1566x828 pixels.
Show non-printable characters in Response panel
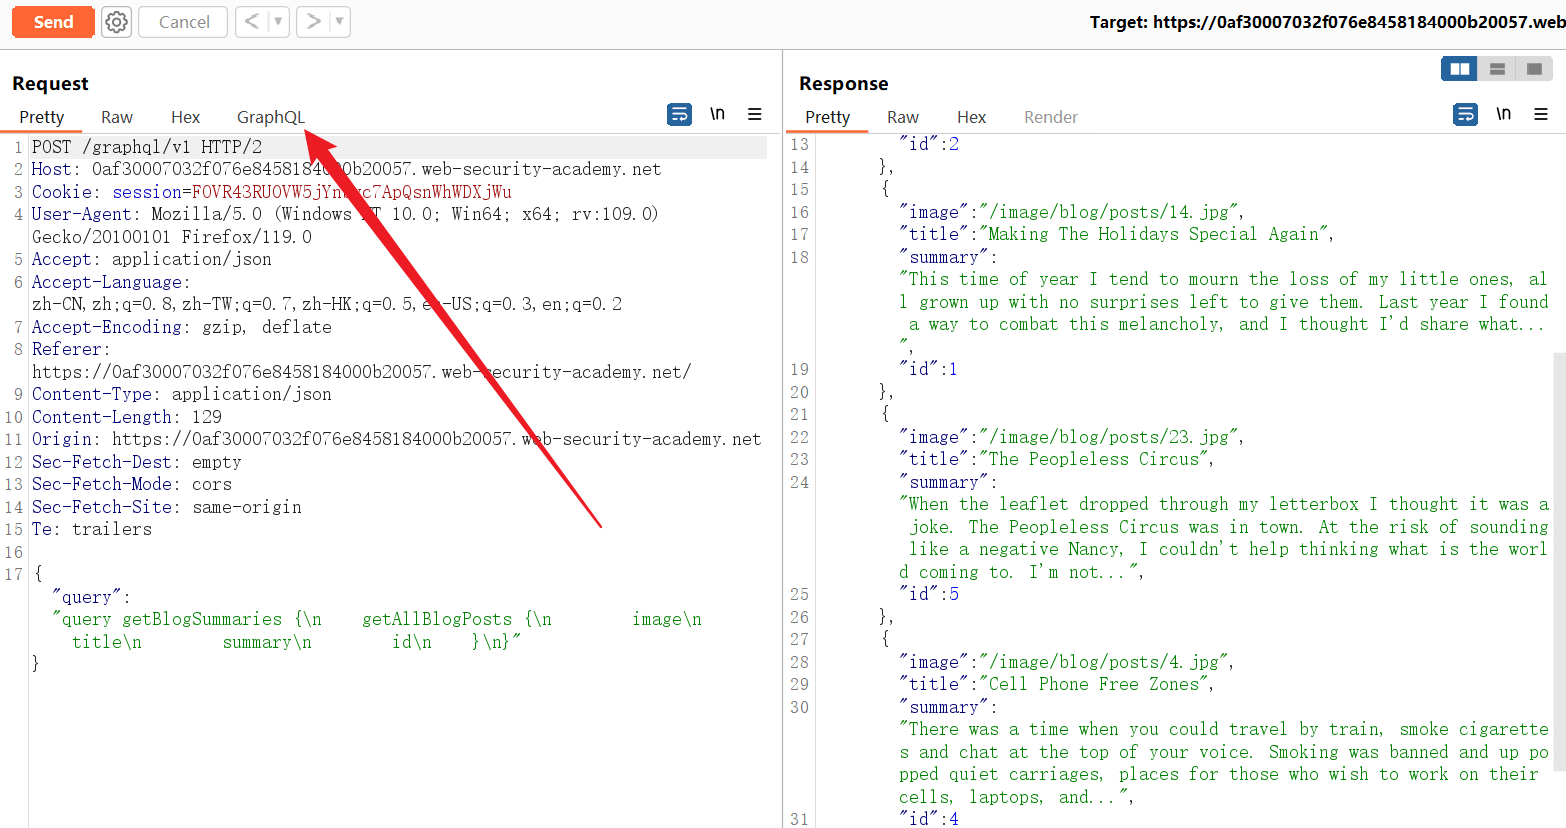[1503, 114]
